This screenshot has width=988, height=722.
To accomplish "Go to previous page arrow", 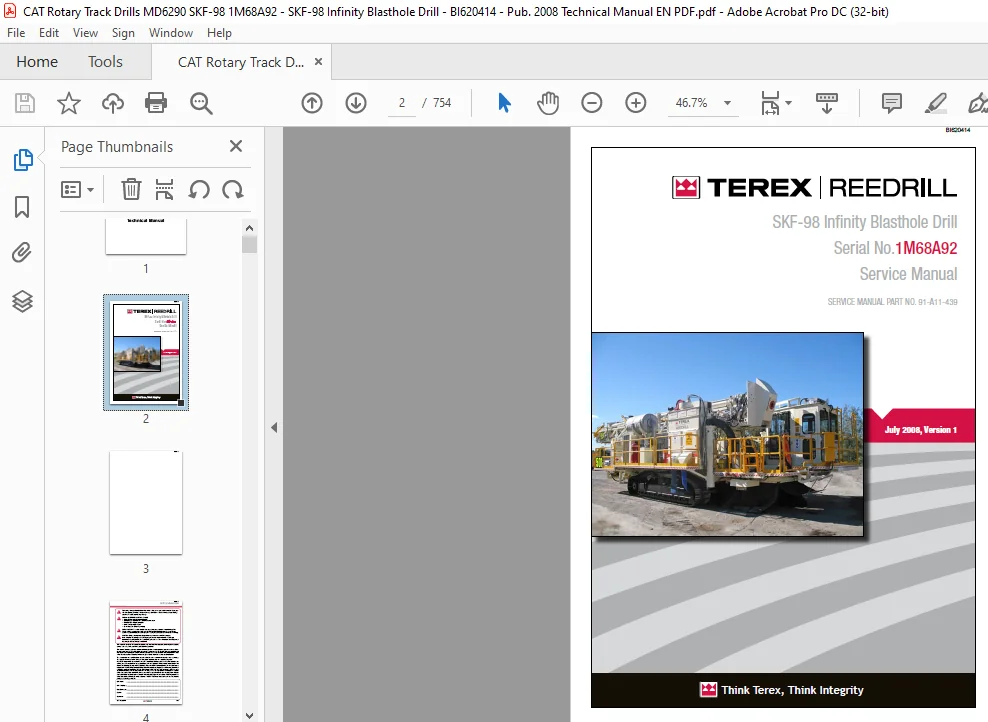I will coord(312,103).
